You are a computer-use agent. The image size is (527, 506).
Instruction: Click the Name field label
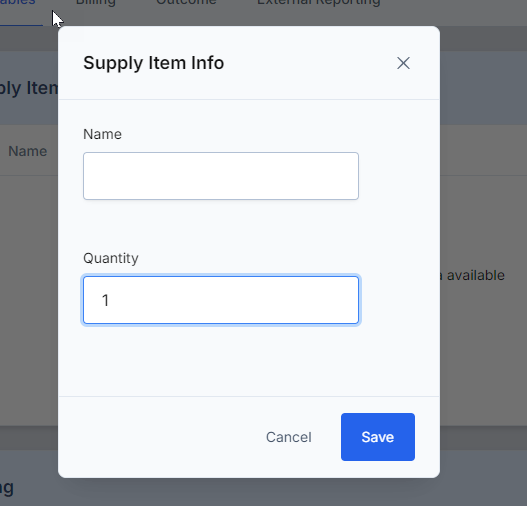click(x=102, y=134)
